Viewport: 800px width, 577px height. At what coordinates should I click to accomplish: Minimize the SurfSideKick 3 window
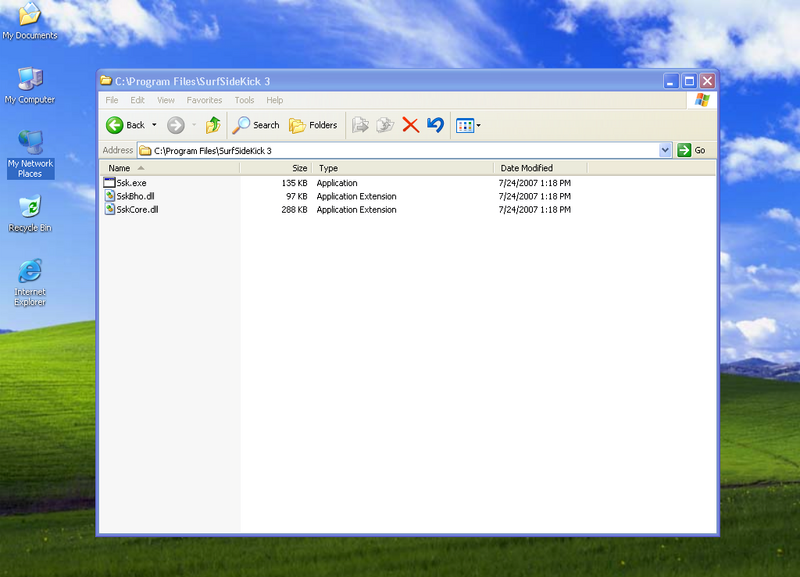671,81
